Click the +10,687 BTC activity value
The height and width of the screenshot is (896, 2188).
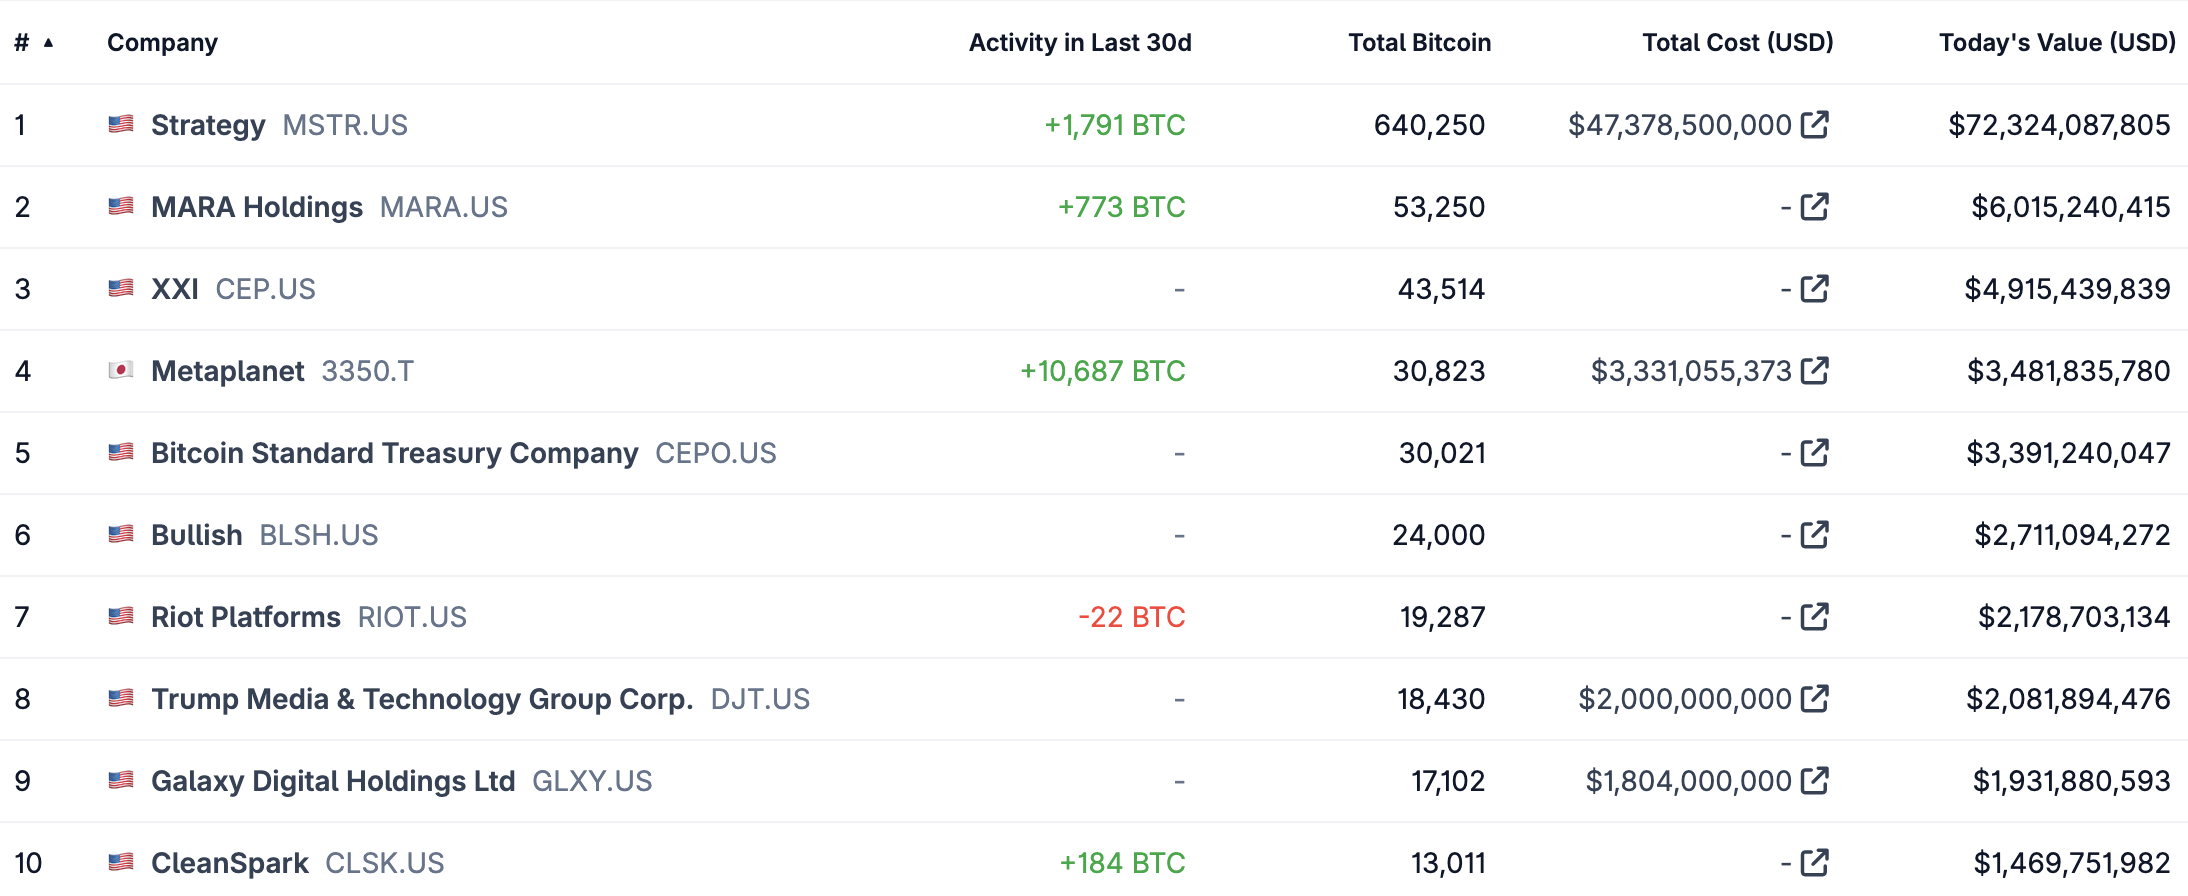click(x=1102, y=371)
